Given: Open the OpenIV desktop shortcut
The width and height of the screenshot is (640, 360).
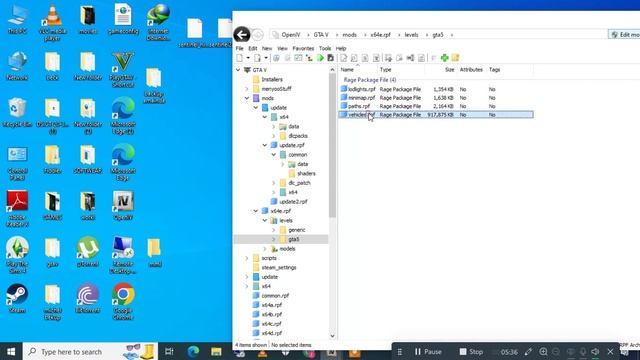Looking at the screenshot, I should pos(122,206).
